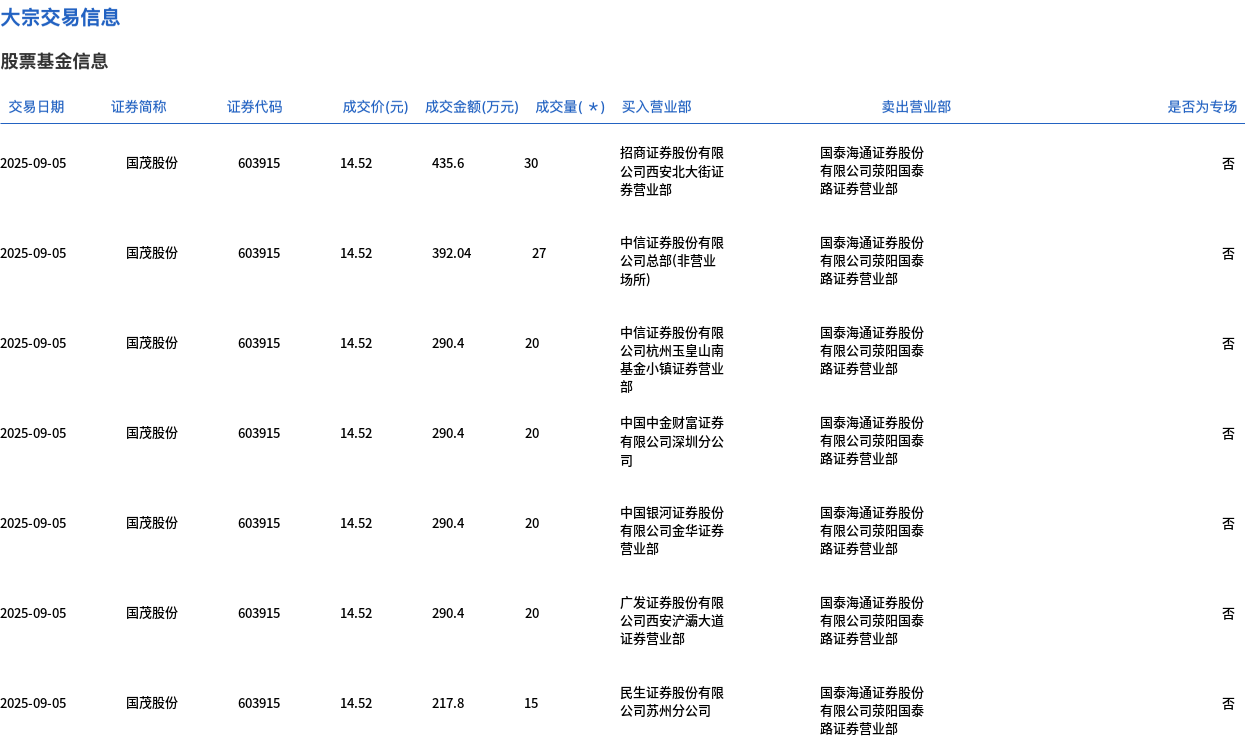Select the 中国银河证券金华证券营业部 buyer cell
This screenshot has width=1245, height=754.
point(672,531)
